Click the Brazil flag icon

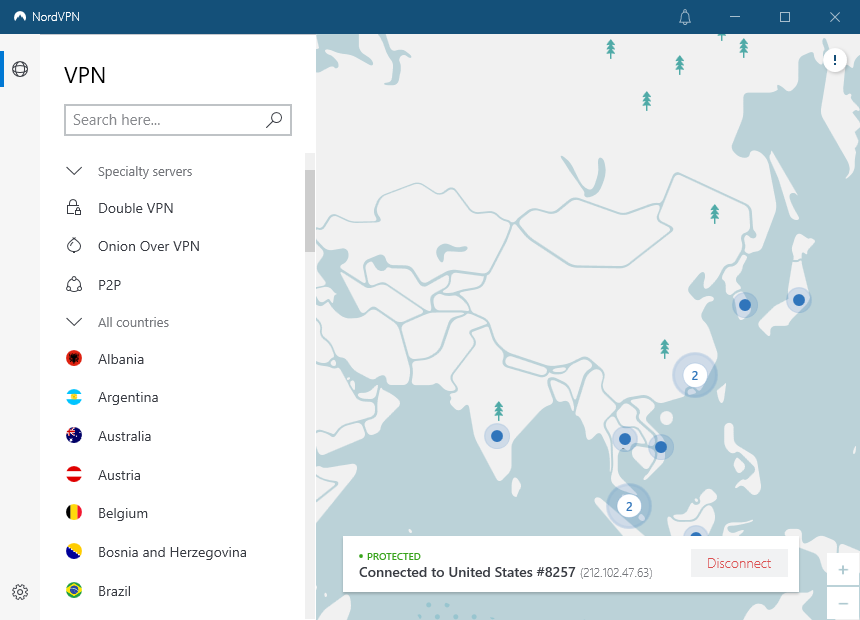[74, 590]
